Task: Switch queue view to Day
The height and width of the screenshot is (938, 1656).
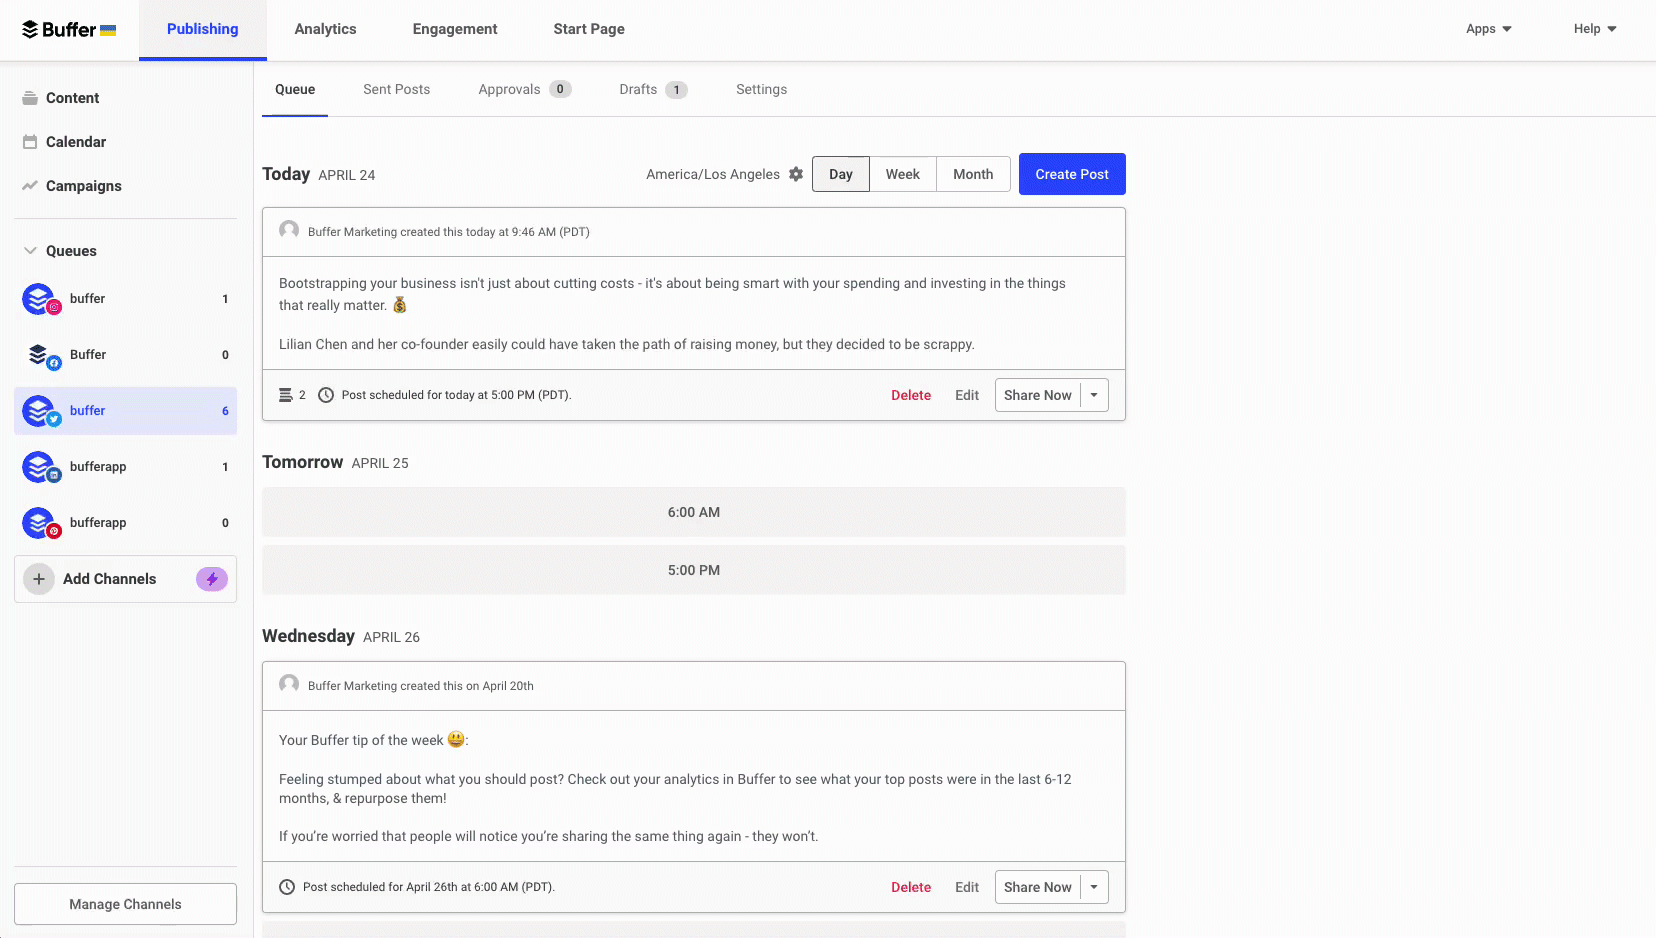Action: coord(840,174)
